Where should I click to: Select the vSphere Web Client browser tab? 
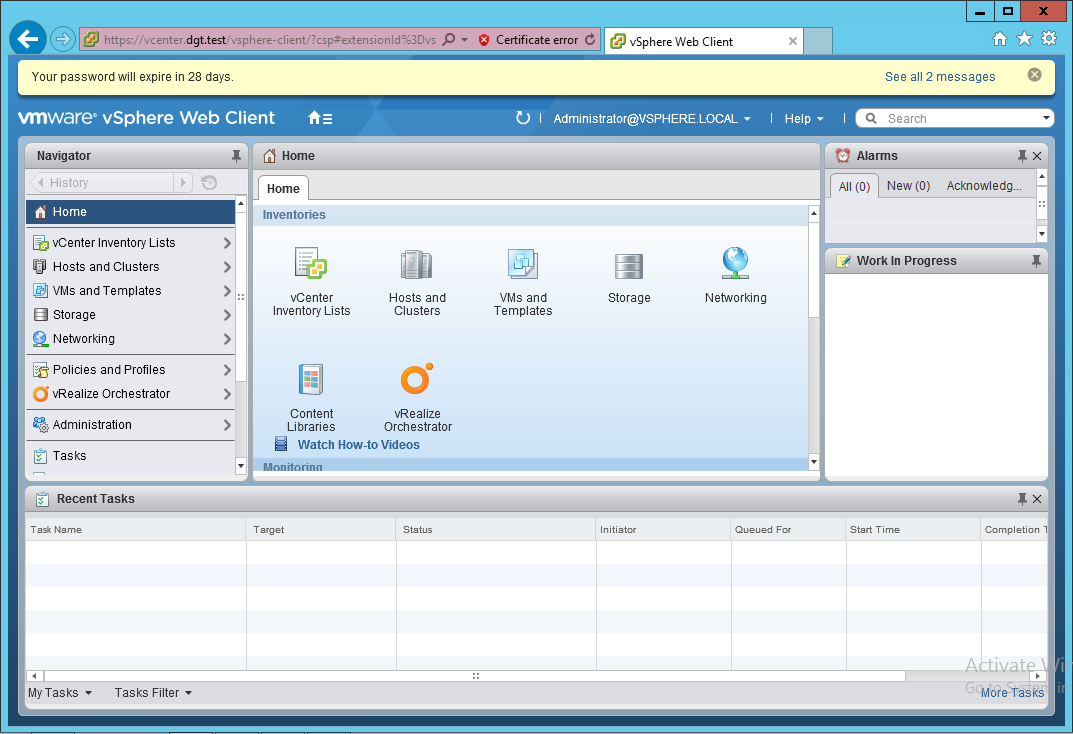[x=703, y=41]
